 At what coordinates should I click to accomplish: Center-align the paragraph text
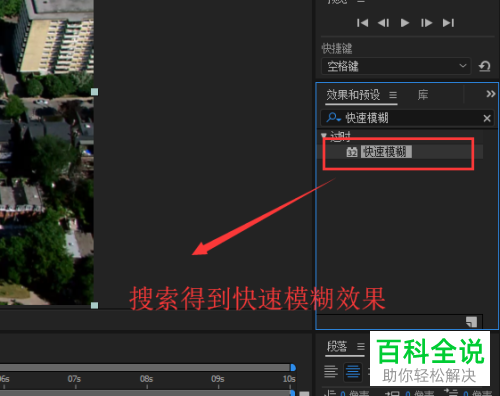(x=353, y=371)
